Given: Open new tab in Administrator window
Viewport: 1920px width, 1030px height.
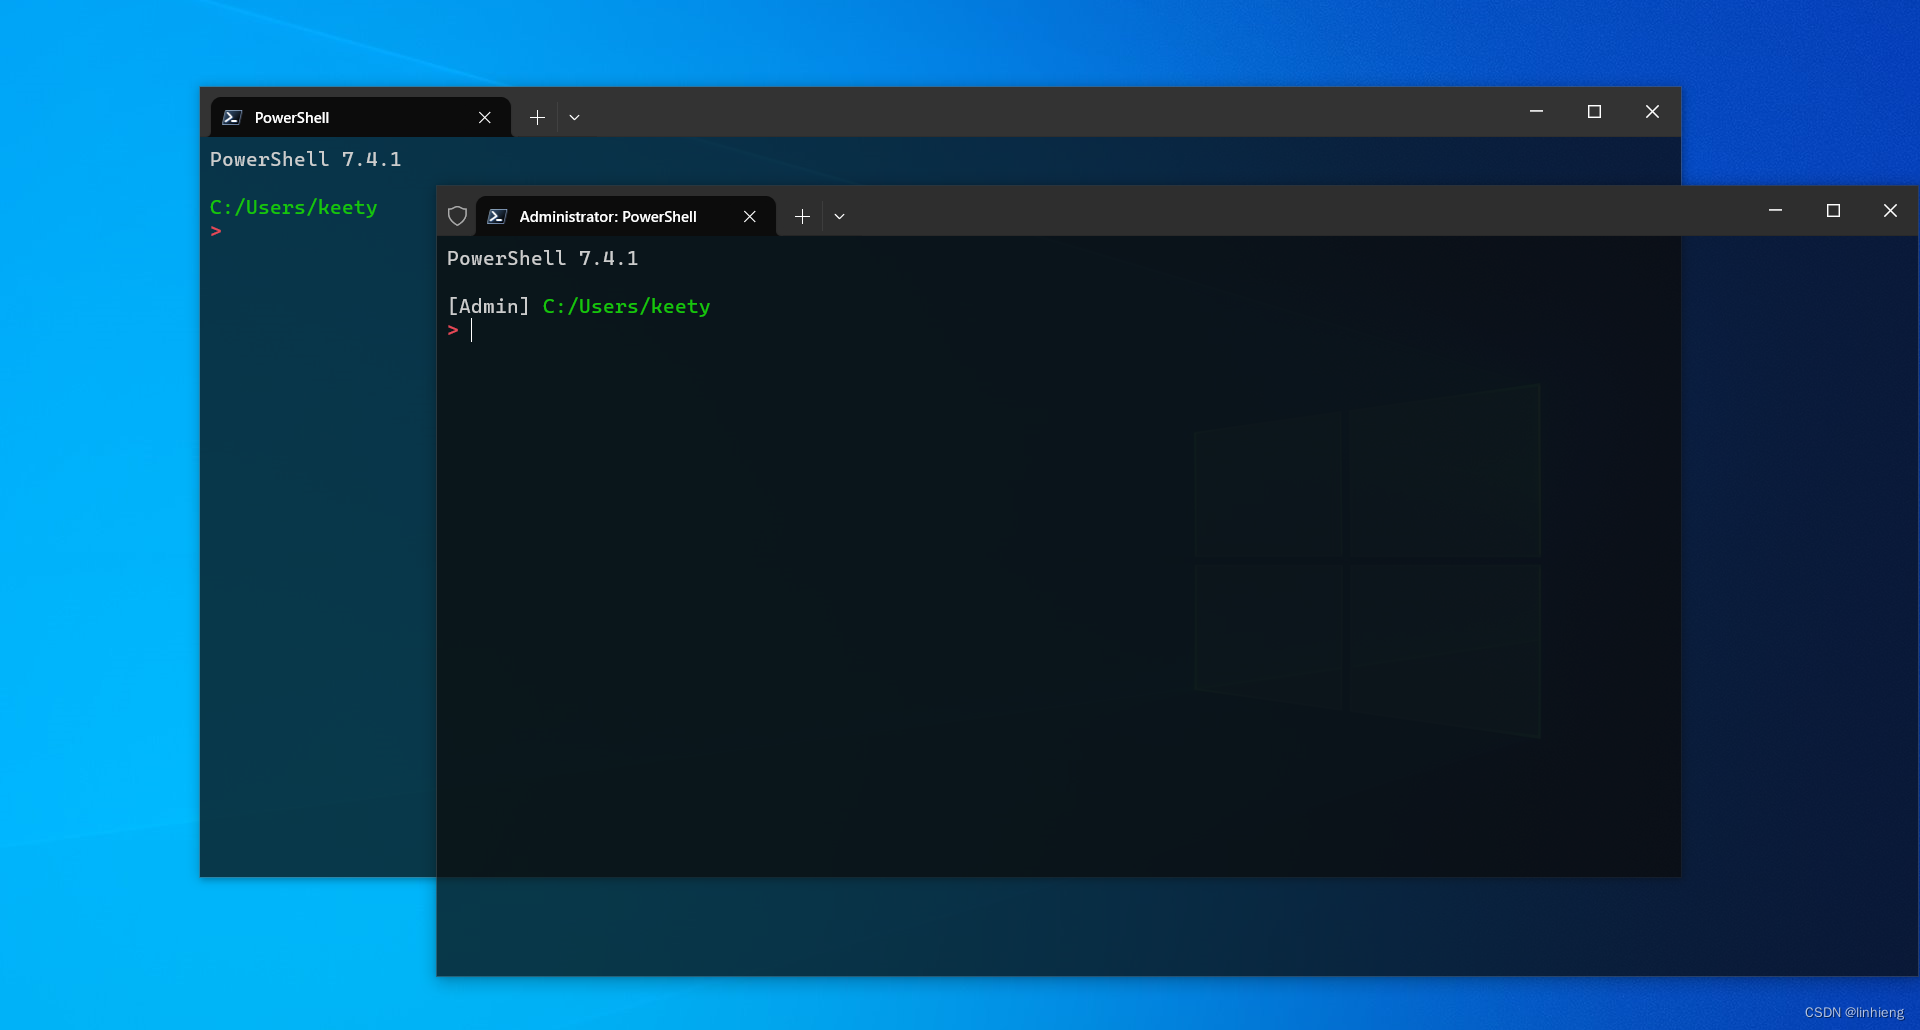Looking at the screenshot, I should tap(802, 217).
